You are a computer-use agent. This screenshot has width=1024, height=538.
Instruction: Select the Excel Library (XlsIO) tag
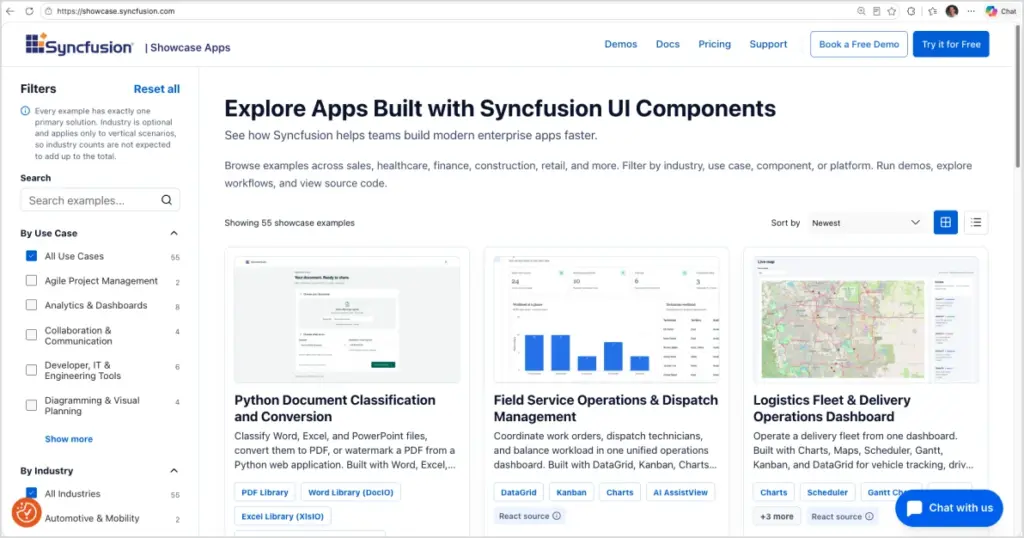(x=283, y=516)
